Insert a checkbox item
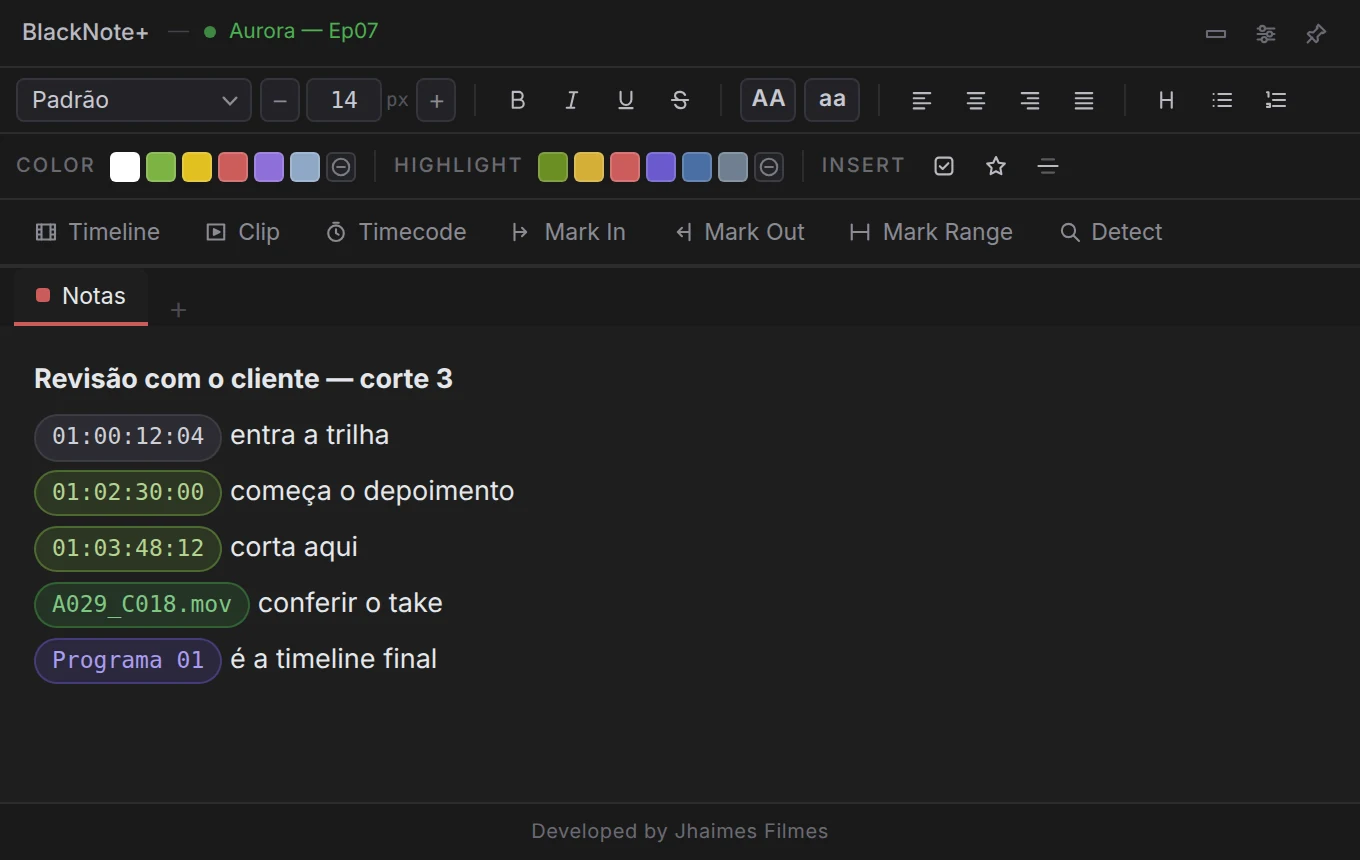This screenshot has width=1360, height=860. tap(944, 166)
